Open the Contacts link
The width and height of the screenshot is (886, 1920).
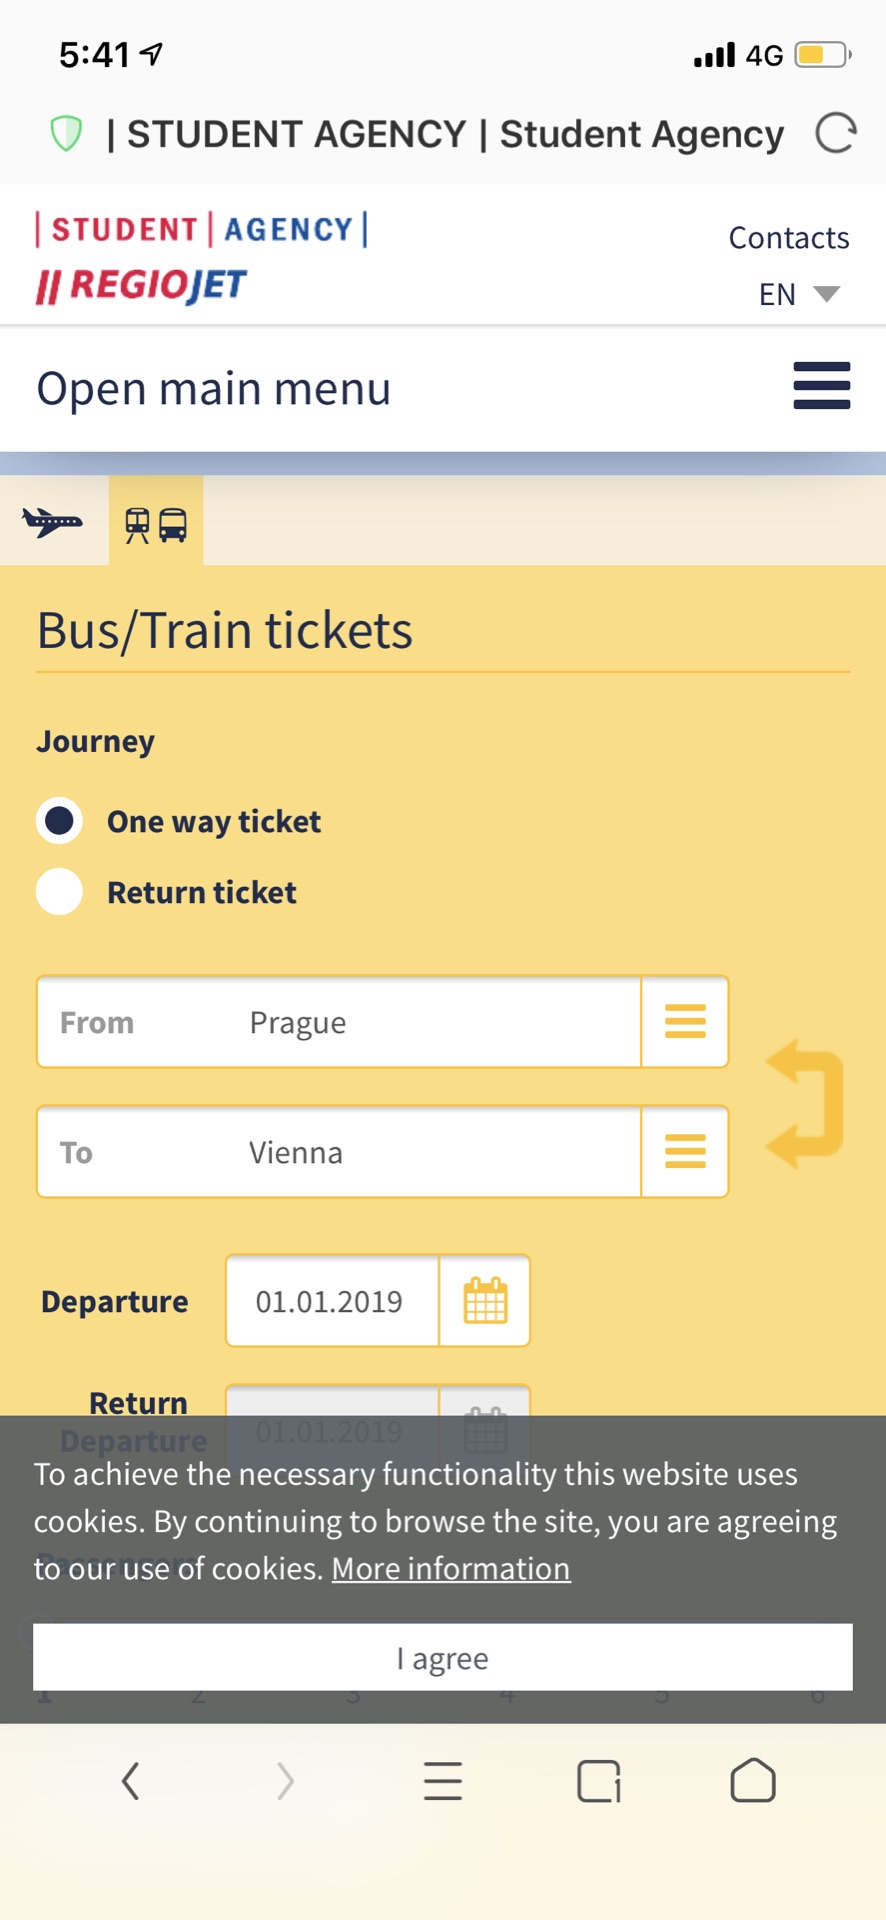click(788, 238)
